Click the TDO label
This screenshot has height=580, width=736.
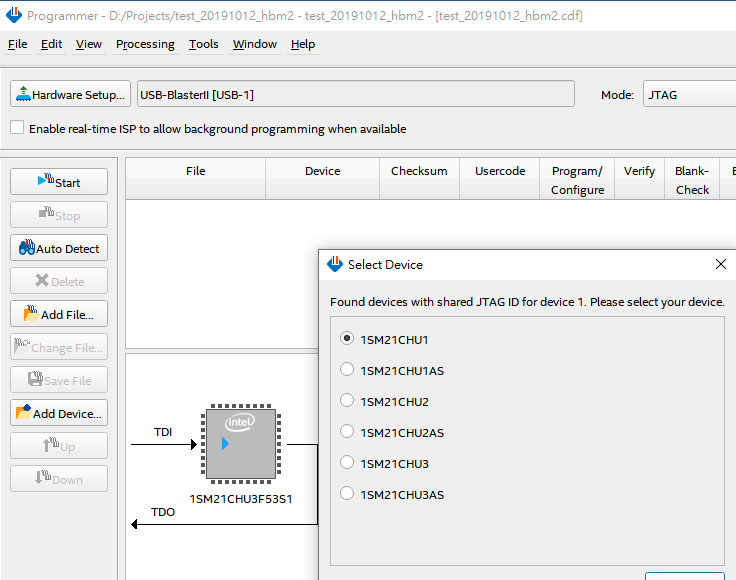(x=163, y=512)
